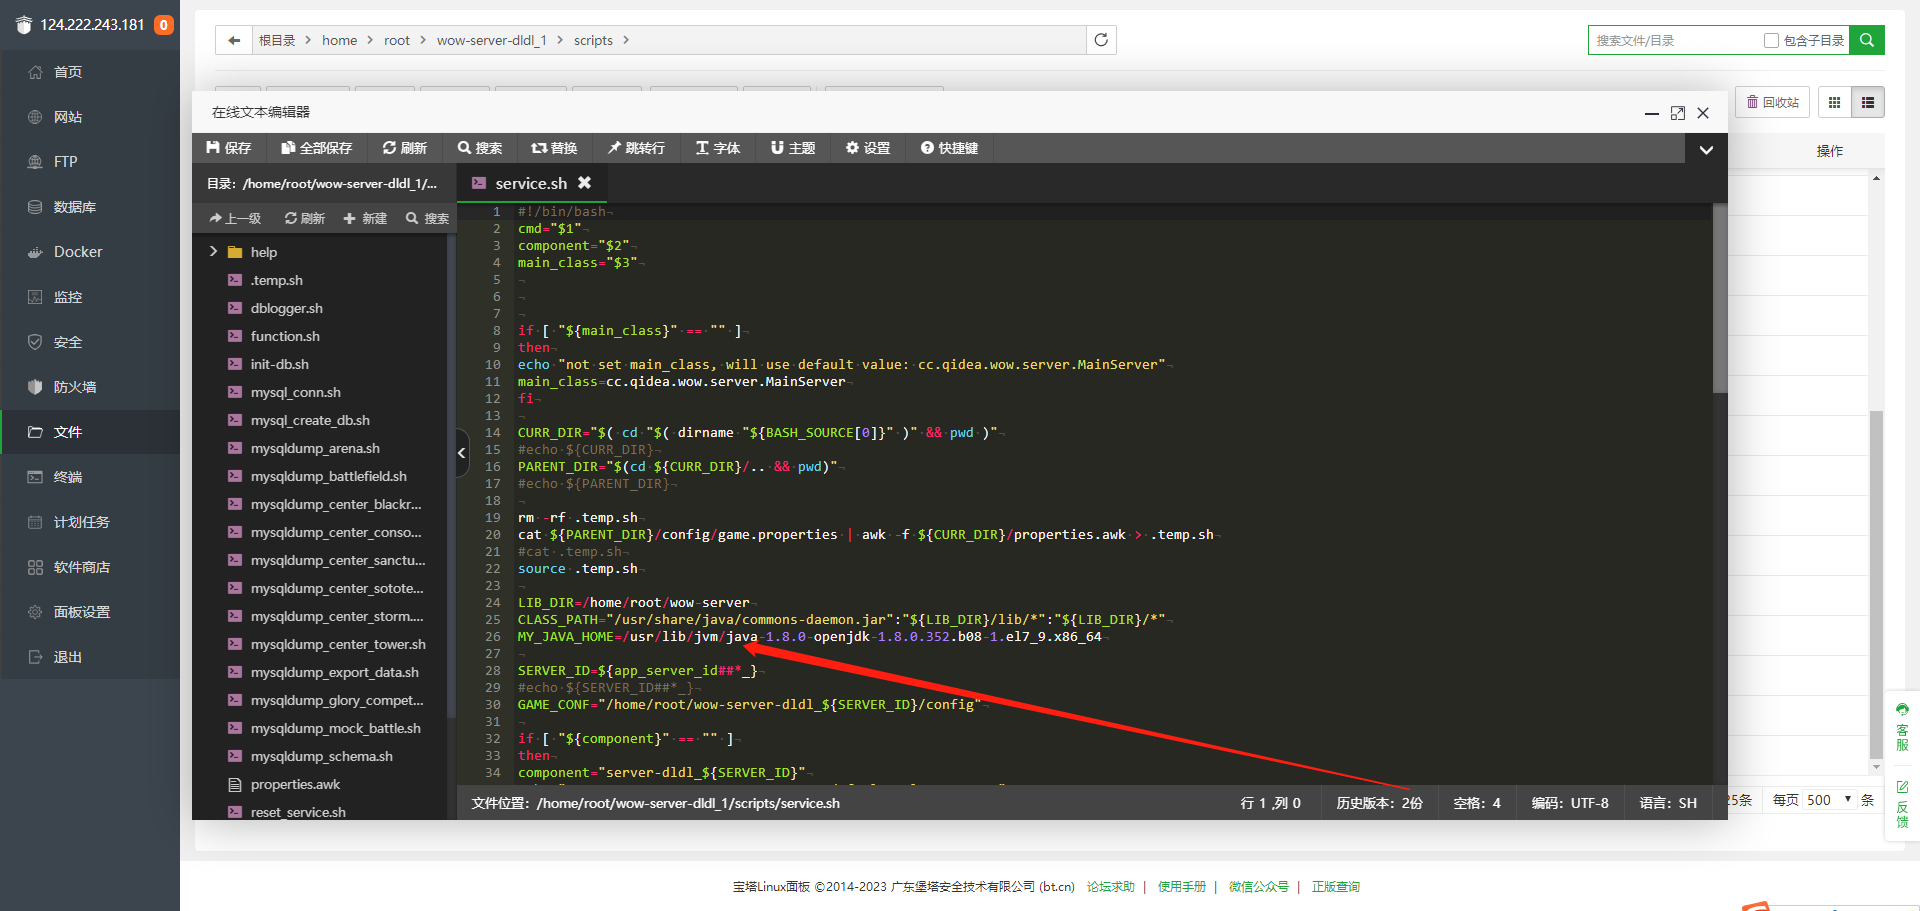Click the code editor vertical scrollbar
This screenshot has height=911, width=1920.
[x=1720, y=300]
